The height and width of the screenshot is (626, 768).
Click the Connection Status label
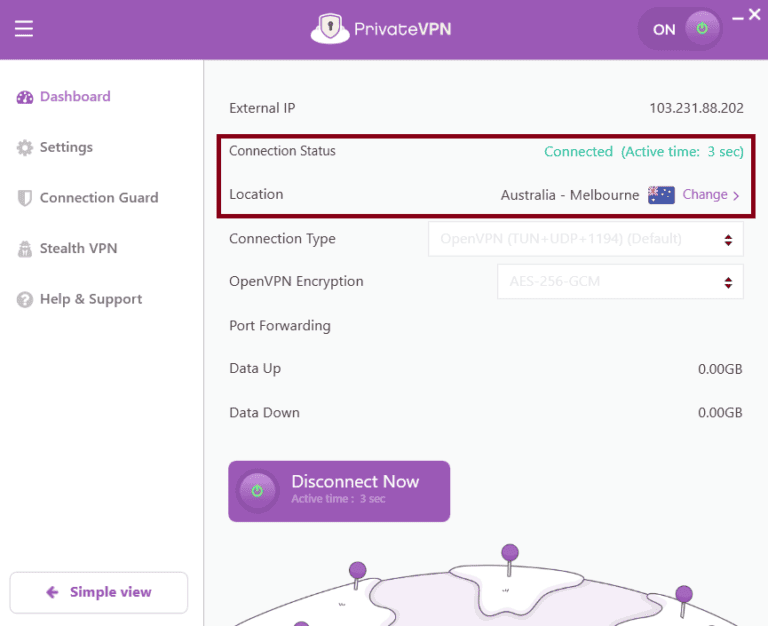click(282, 151)
